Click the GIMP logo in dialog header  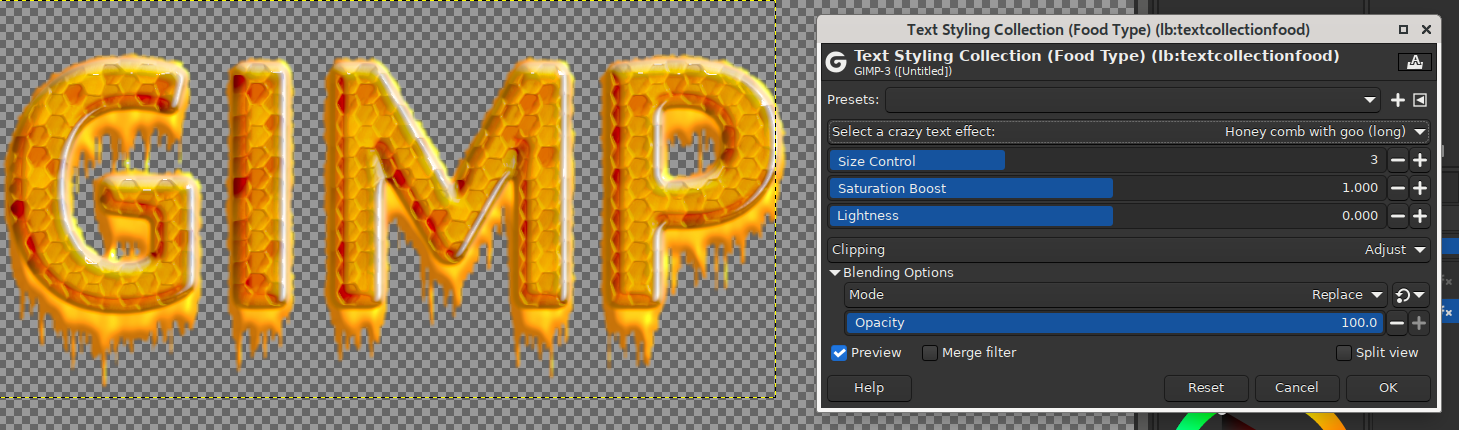836,62
